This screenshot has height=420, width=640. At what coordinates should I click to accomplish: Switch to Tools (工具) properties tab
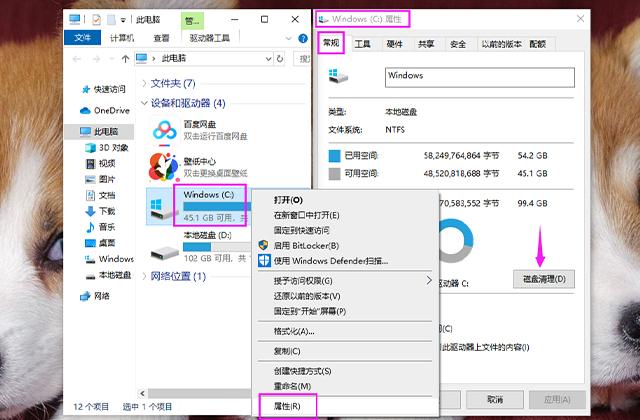[x=362, y=44]
